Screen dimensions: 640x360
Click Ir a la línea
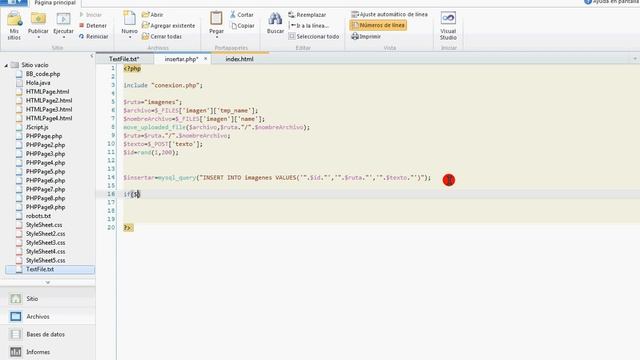click(x=309, y=25)
